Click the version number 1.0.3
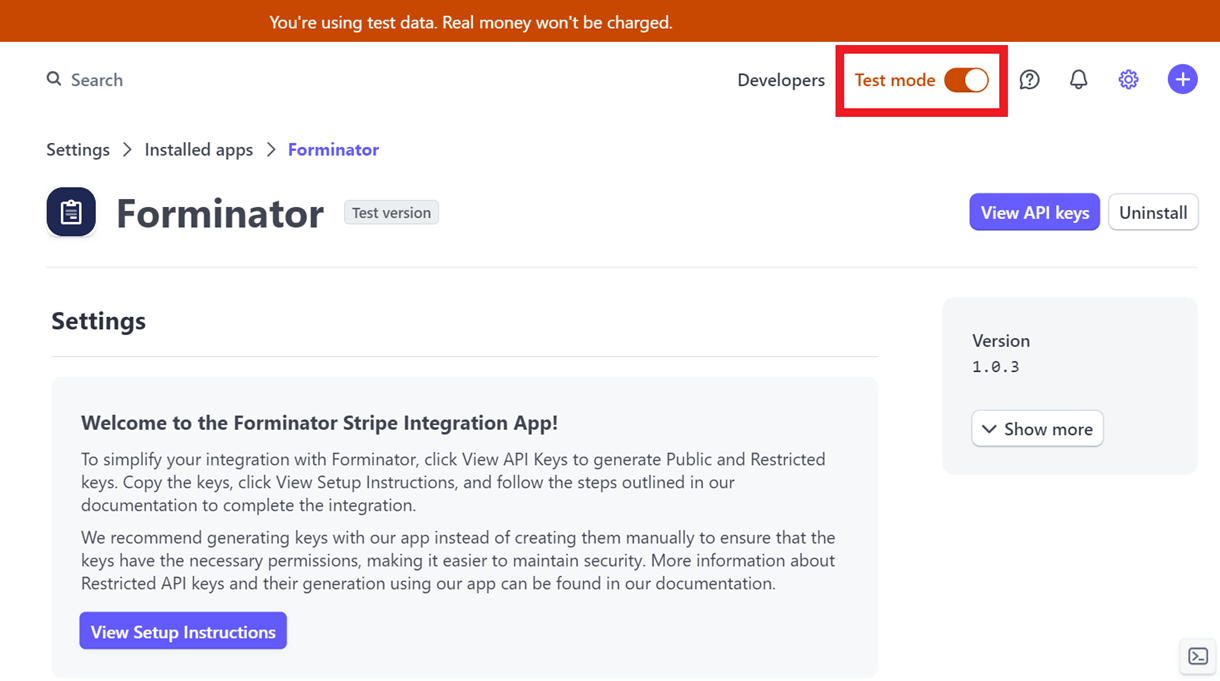Screen dimensions: 1220x681 996,367
